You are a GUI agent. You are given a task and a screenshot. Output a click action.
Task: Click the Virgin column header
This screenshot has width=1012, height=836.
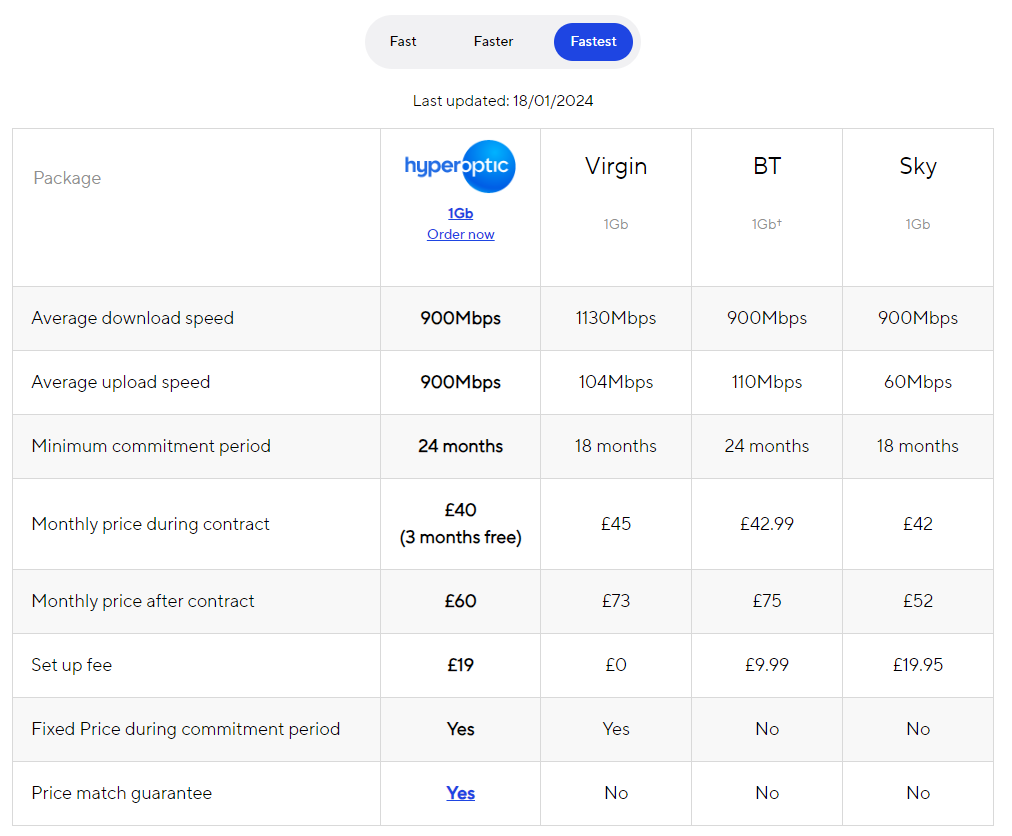[616, 166]
